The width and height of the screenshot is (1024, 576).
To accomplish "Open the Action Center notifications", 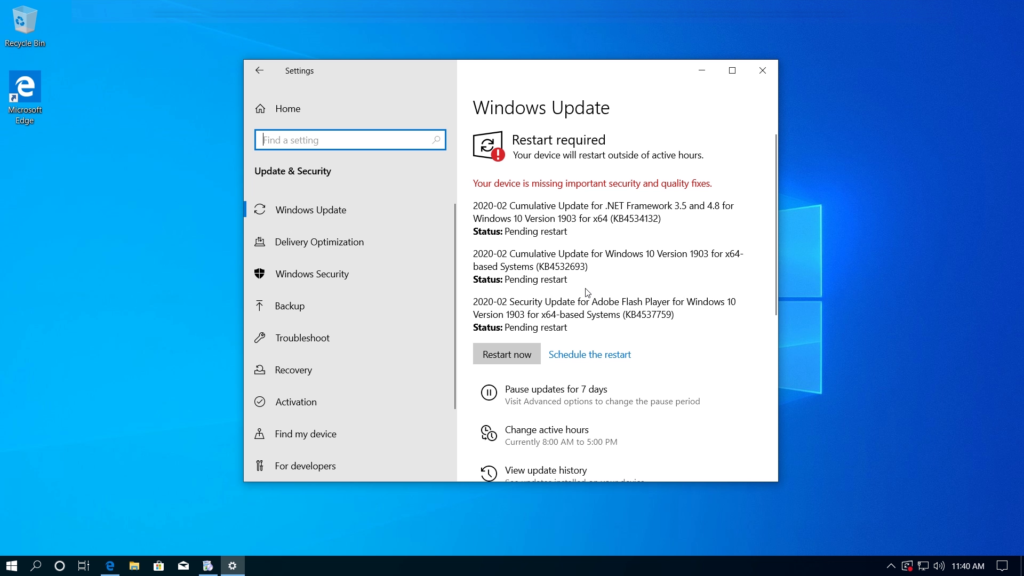I will [x=1002, y=566].
